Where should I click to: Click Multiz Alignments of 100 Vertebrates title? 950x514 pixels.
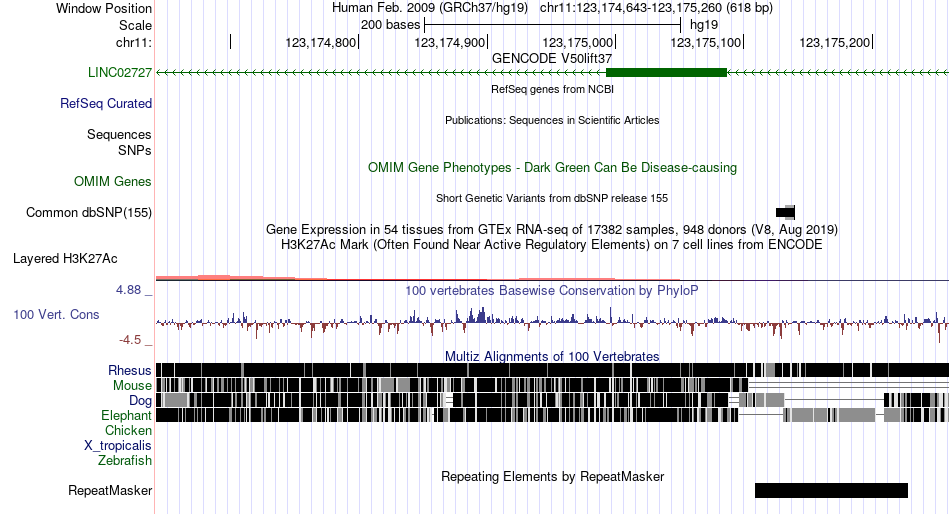pos(552,356)
